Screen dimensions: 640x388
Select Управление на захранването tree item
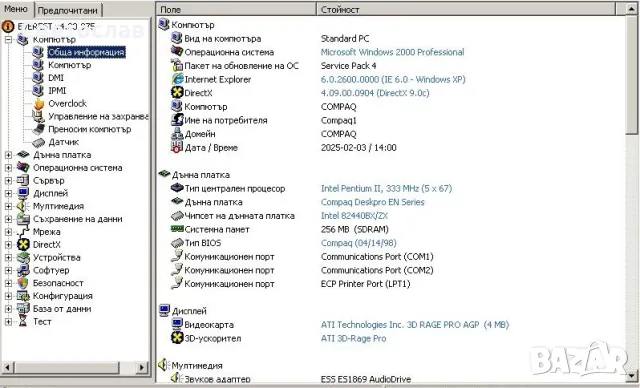[98, 117]
